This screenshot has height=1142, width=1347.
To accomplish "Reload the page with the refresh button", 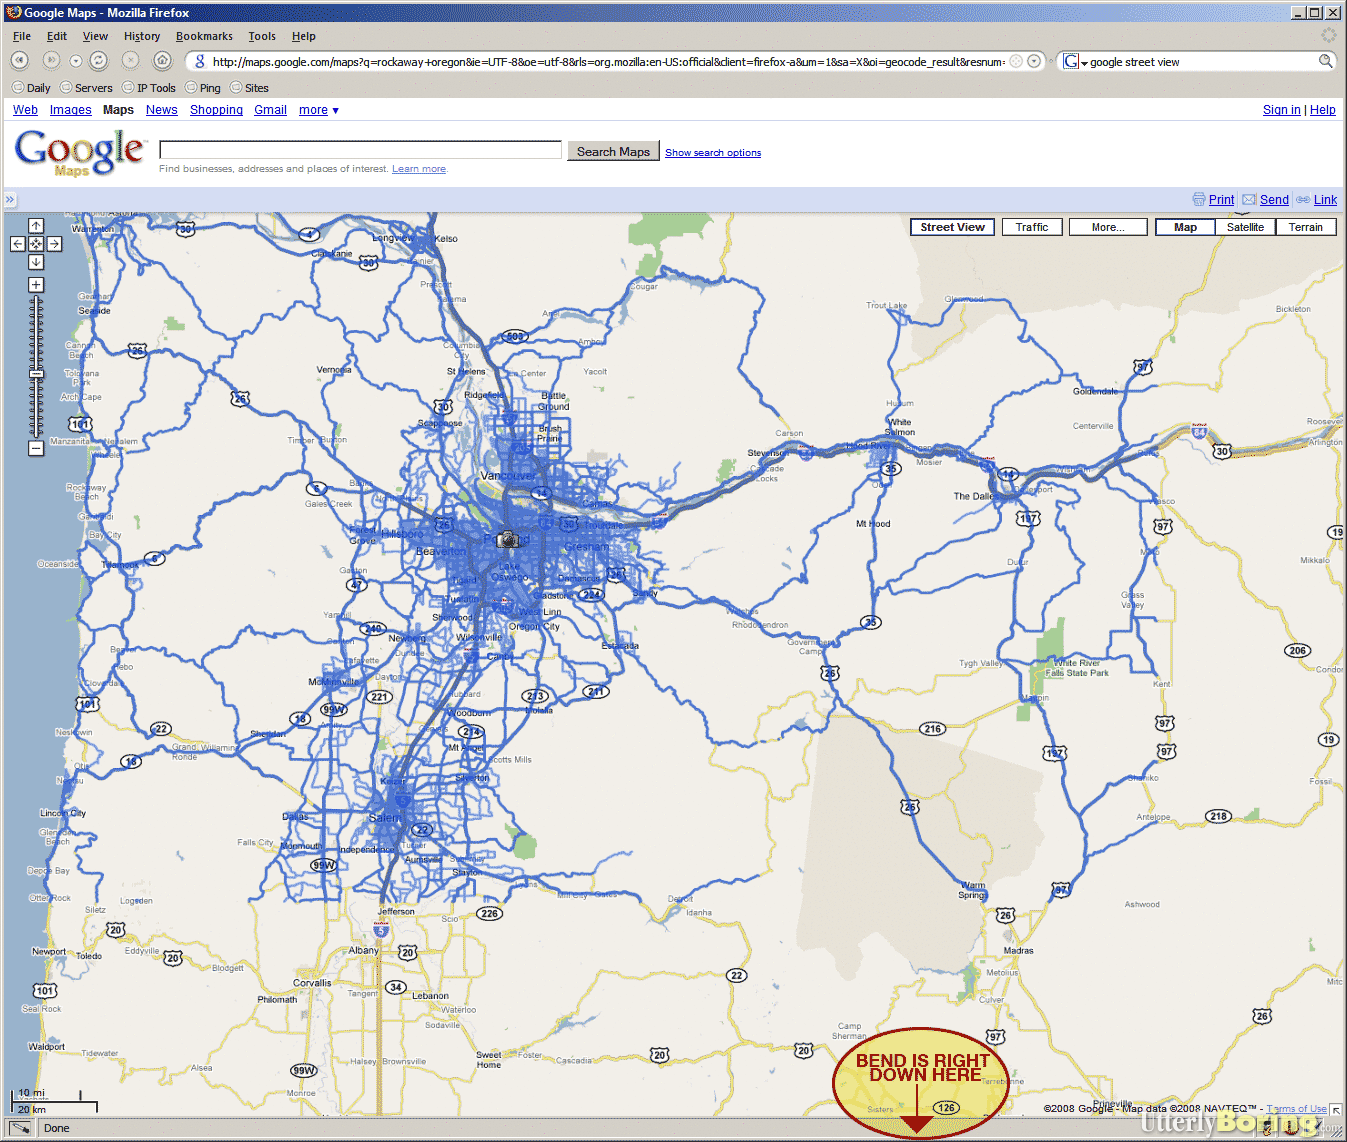I will click(x=98, y=61).
